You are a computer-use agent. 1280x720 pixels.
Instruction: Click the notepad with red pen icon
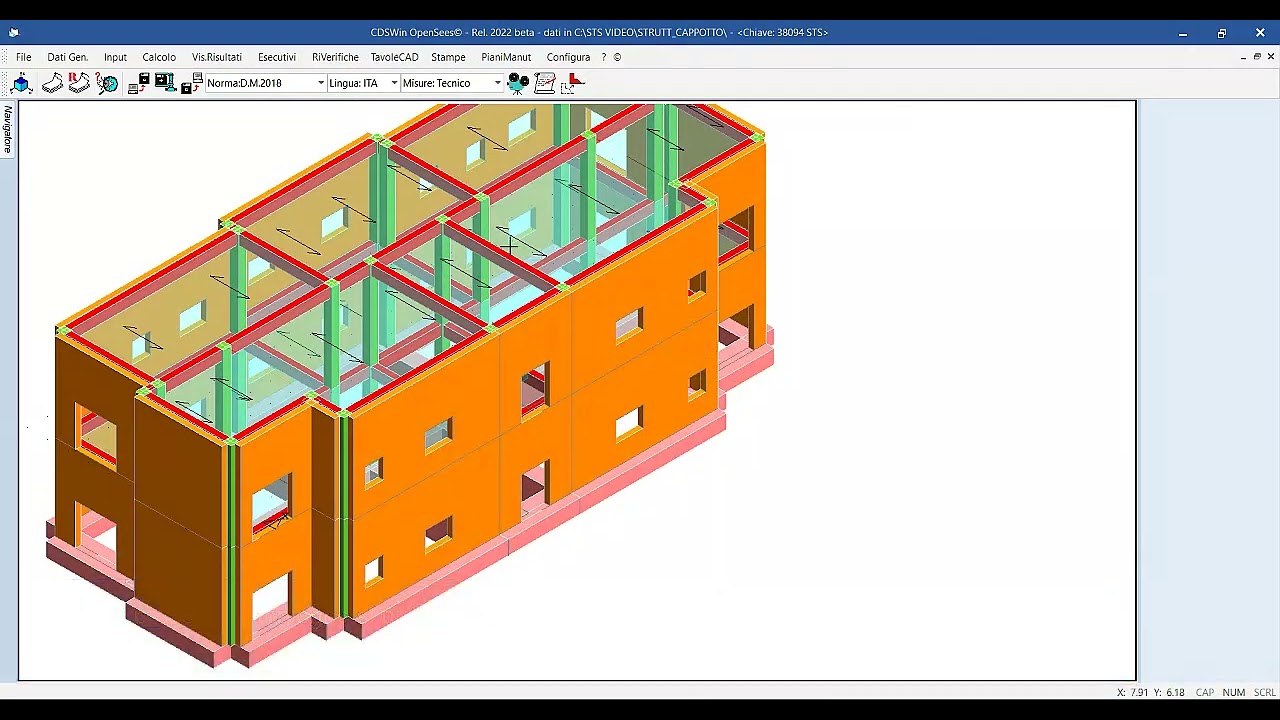pos(545,83)
